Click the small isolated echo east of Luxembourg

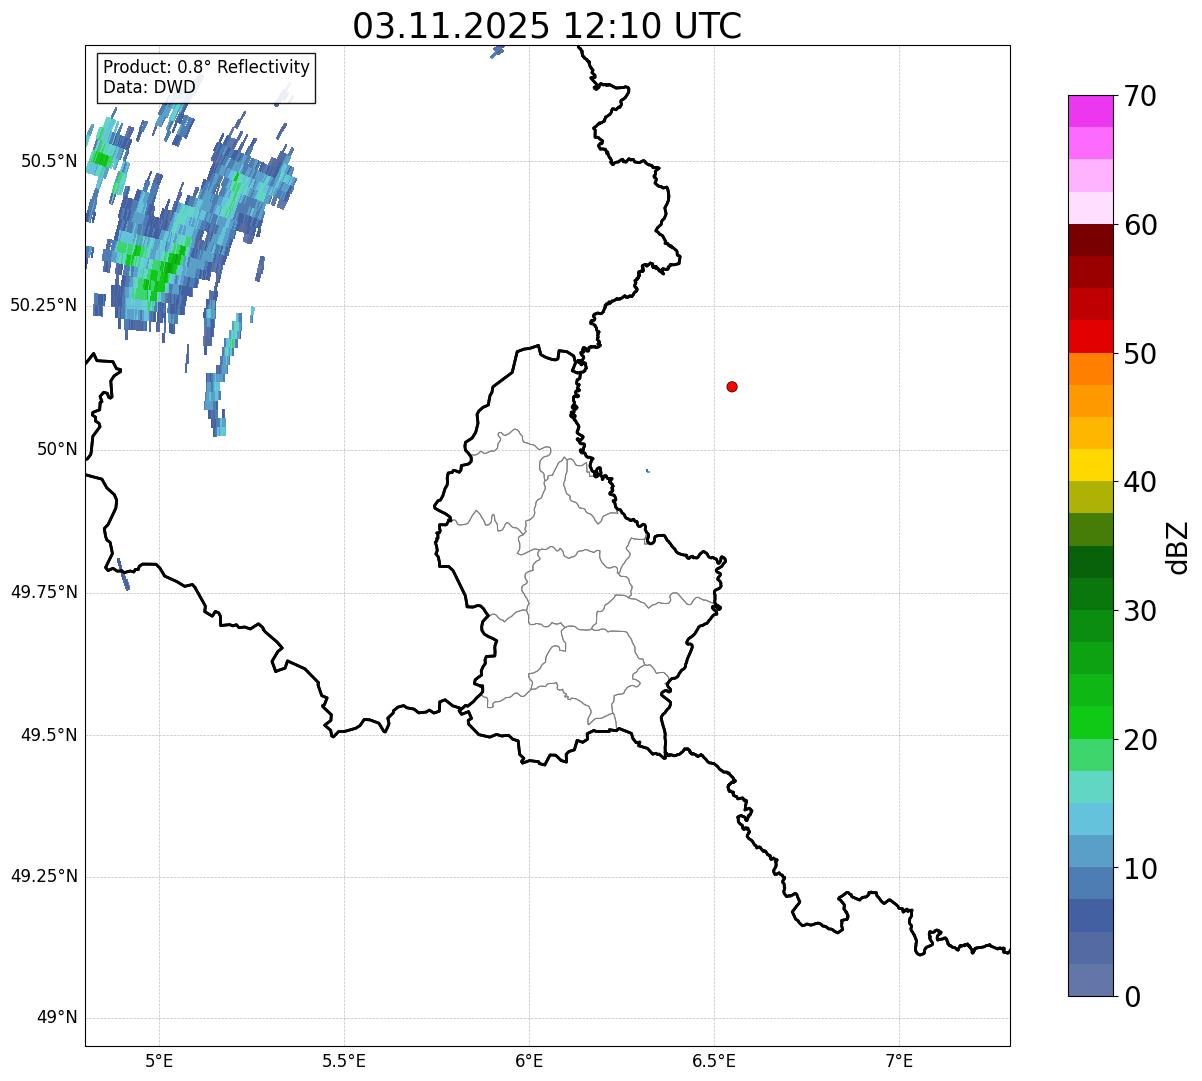[x=648, y=470]
